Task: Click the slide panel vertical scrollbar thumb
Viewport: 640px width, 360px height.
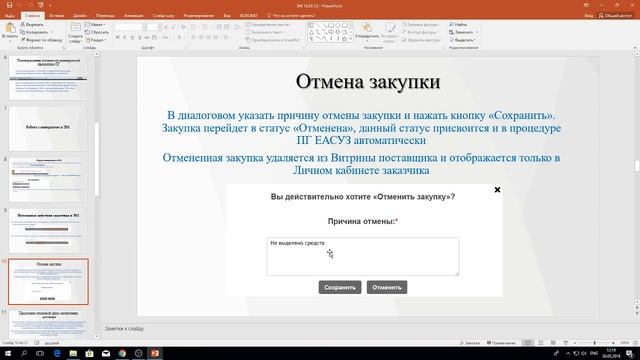Action: [x=97, y=159]
